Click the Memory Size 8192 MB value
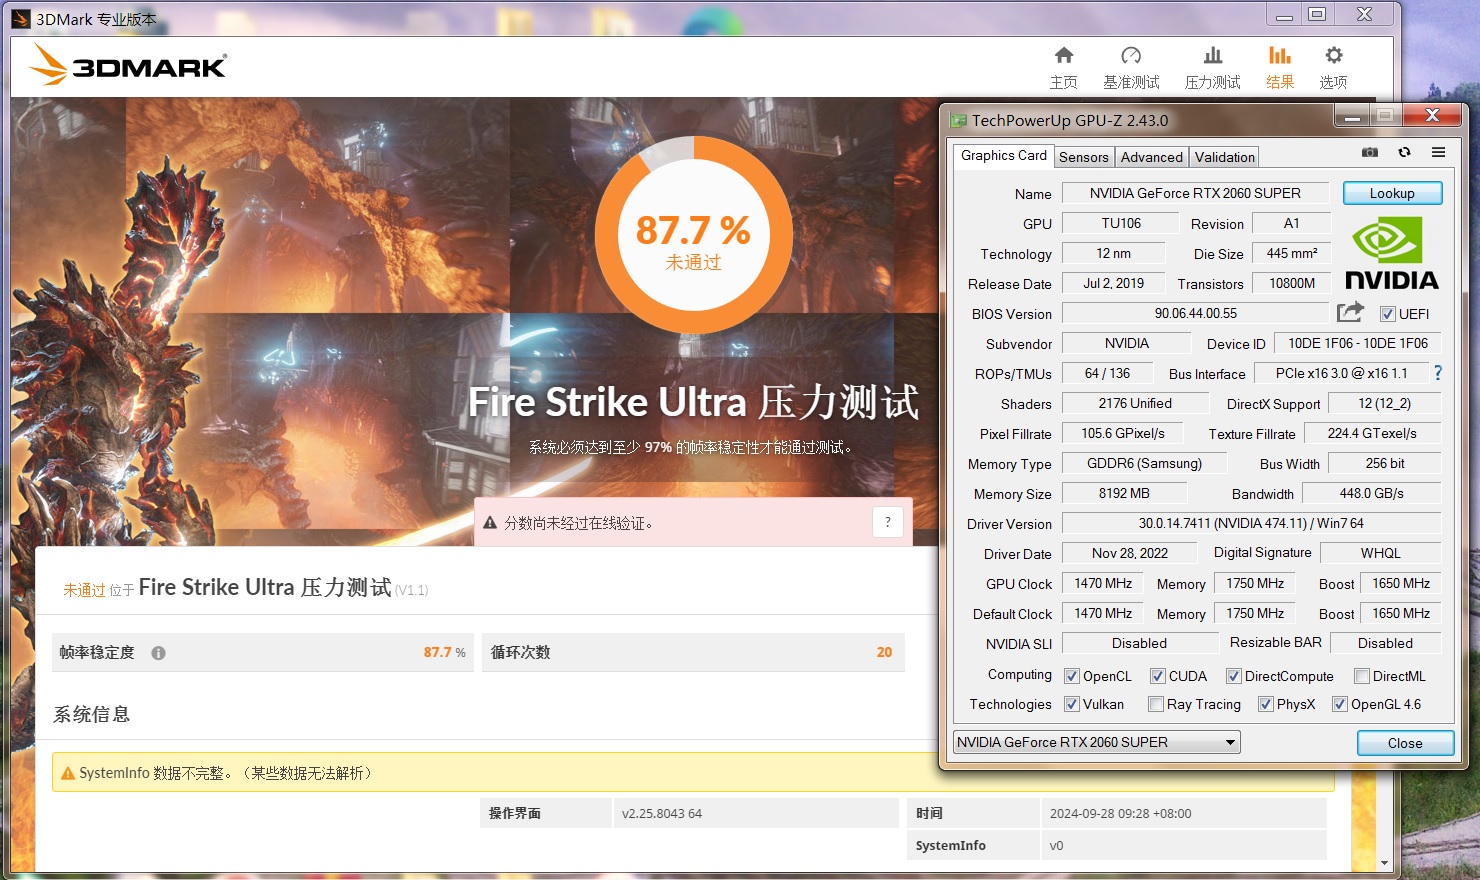This screenshot has height=880, width=1480. [x=1124, y=493]
